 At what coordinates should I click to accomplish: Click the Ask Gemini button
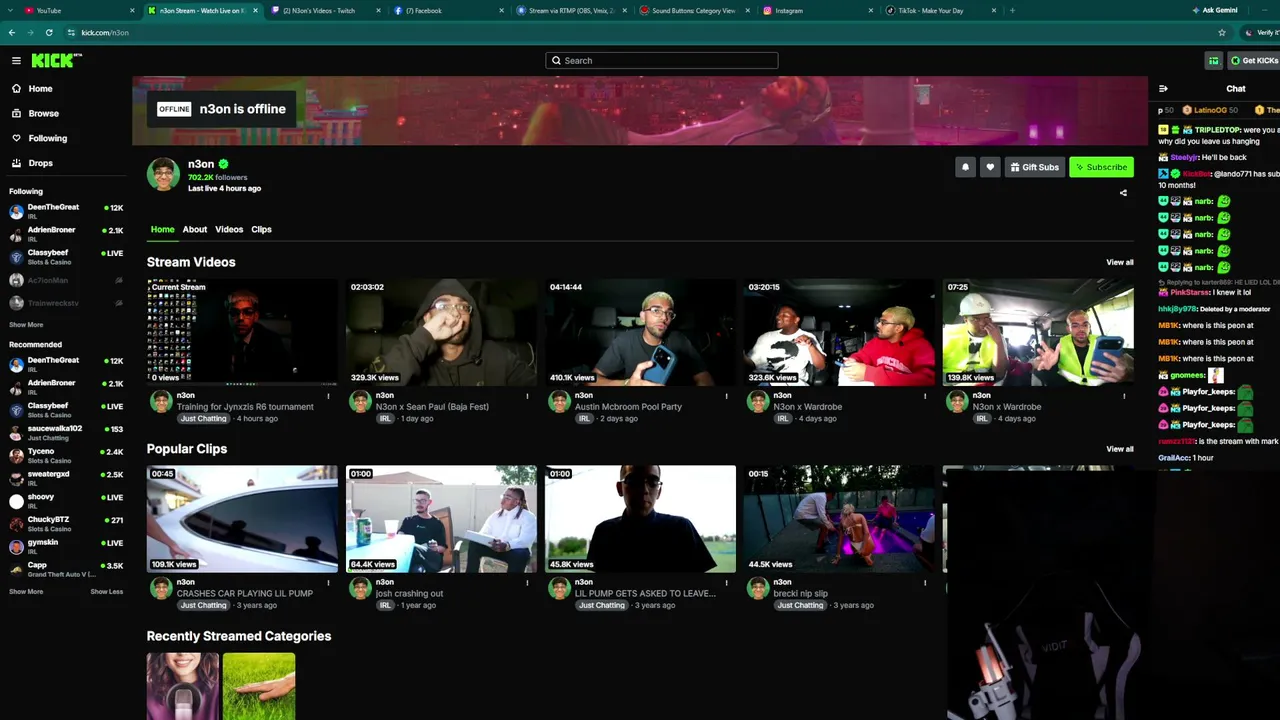(1215, 11)
